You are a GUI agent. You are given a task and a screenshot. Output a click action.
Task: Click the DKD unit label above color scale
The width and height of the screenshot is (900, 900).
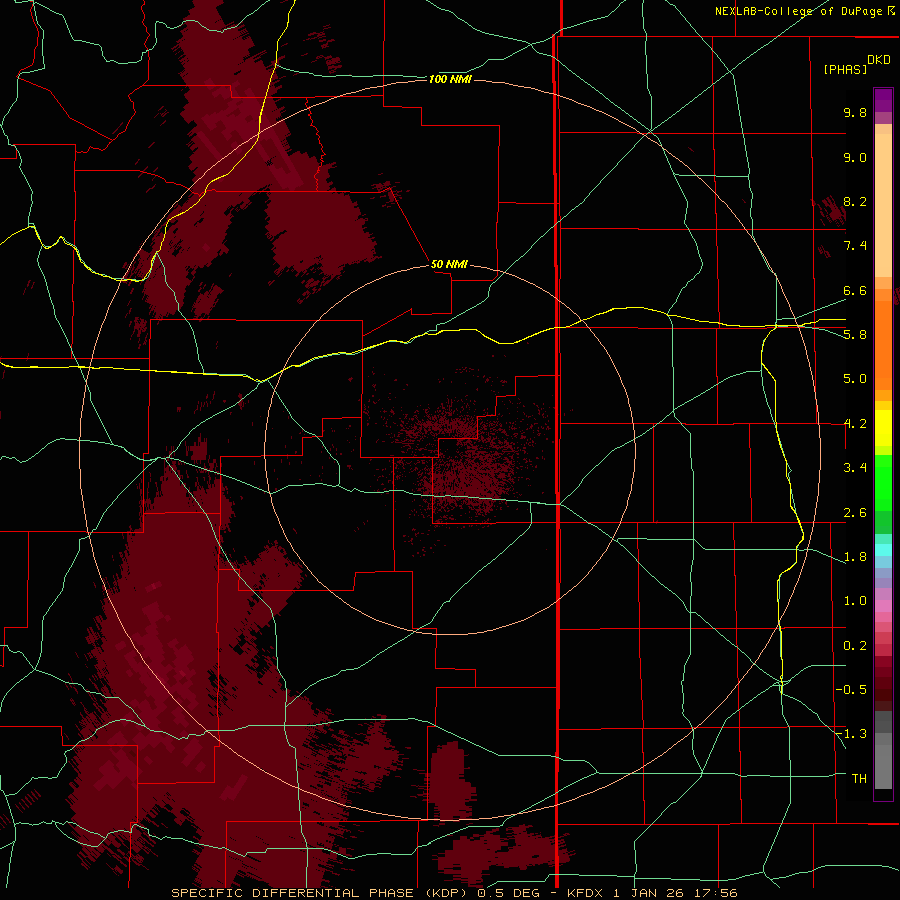(879, 60)
